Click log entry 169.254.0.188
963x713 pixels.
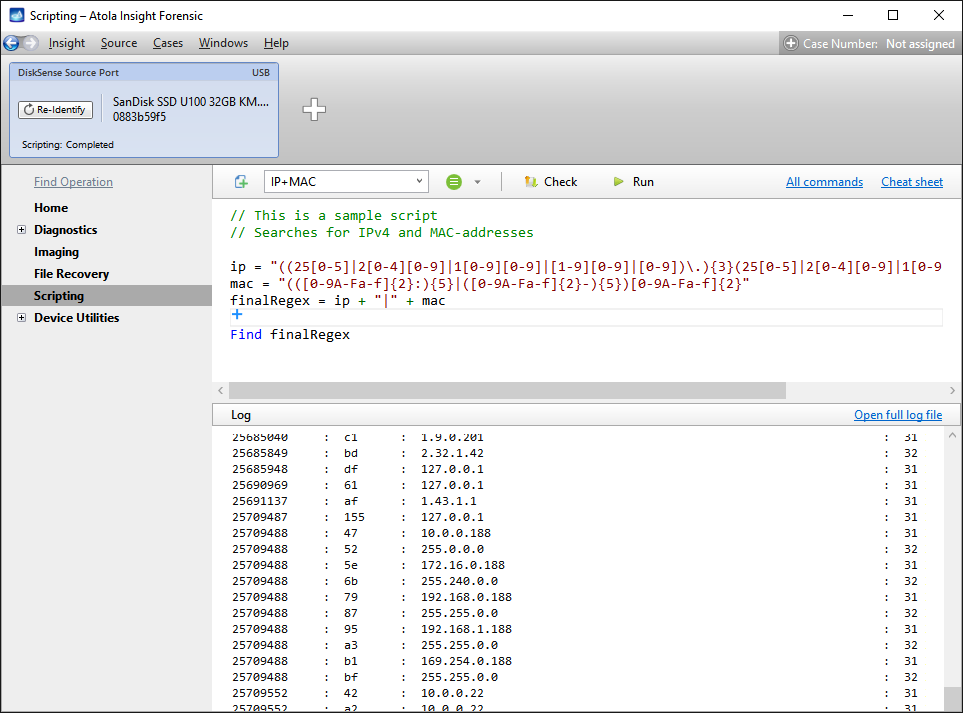(x=466, y=661)
